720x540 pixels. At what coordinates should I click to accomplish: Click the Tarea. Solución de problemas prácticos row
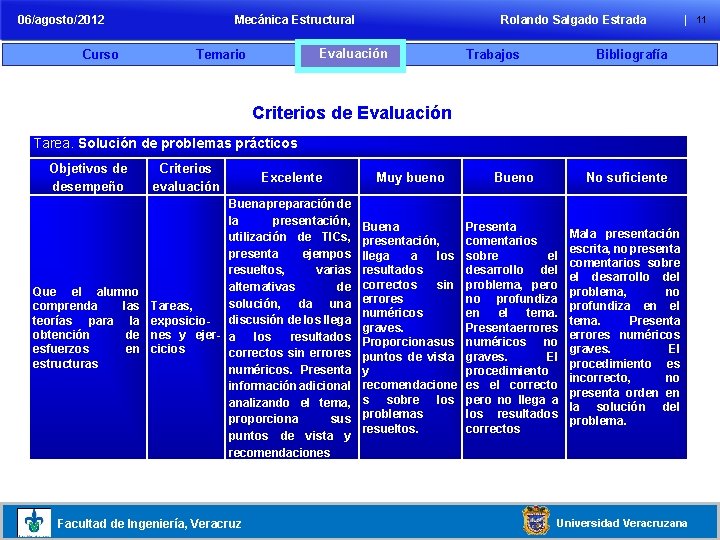358,146
